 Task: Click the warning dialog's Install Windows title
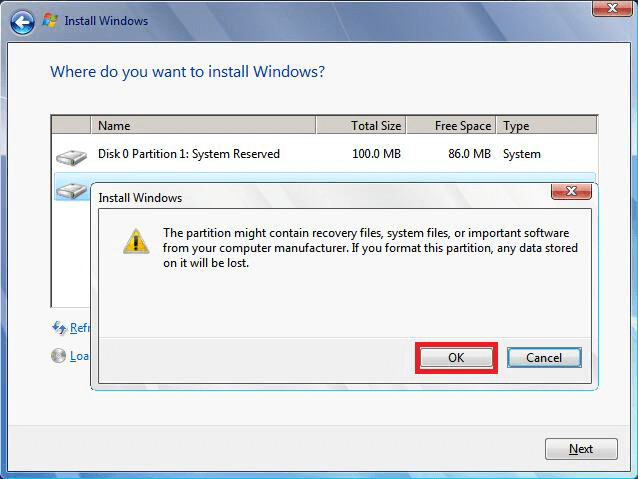click(140, 198)
